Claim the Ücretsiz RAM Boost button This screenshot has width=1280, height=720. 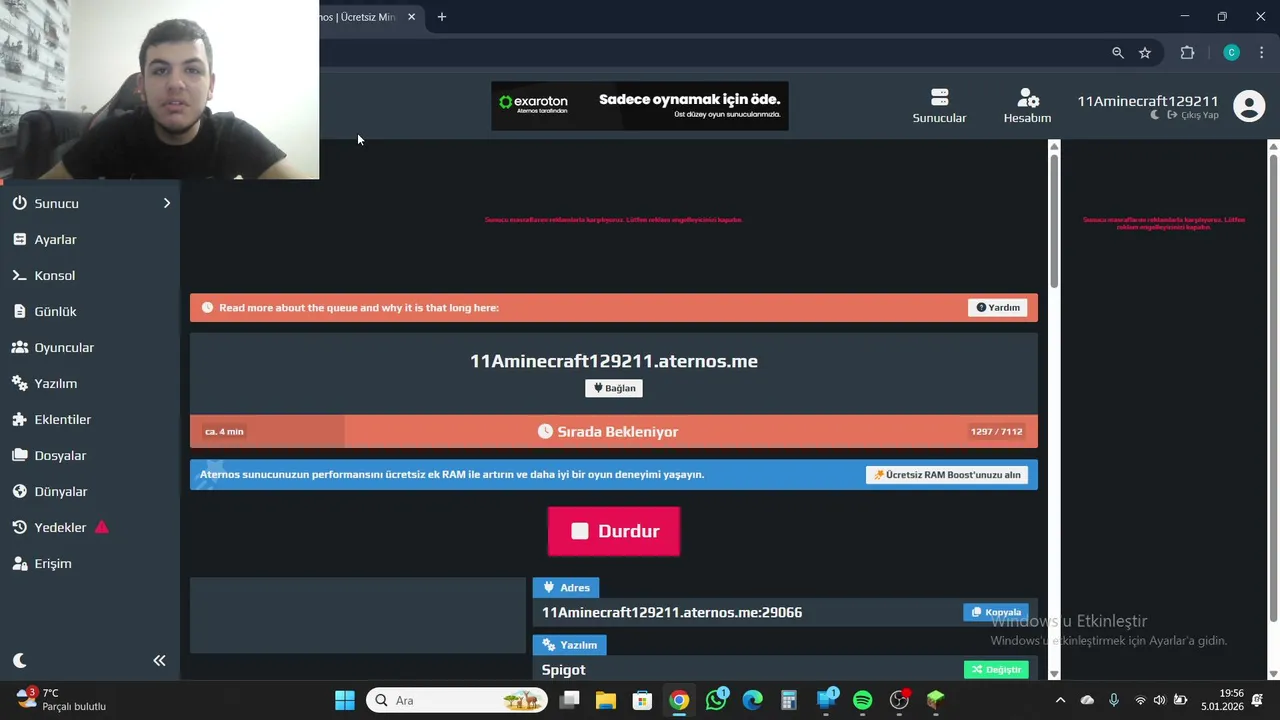(947, 475)
